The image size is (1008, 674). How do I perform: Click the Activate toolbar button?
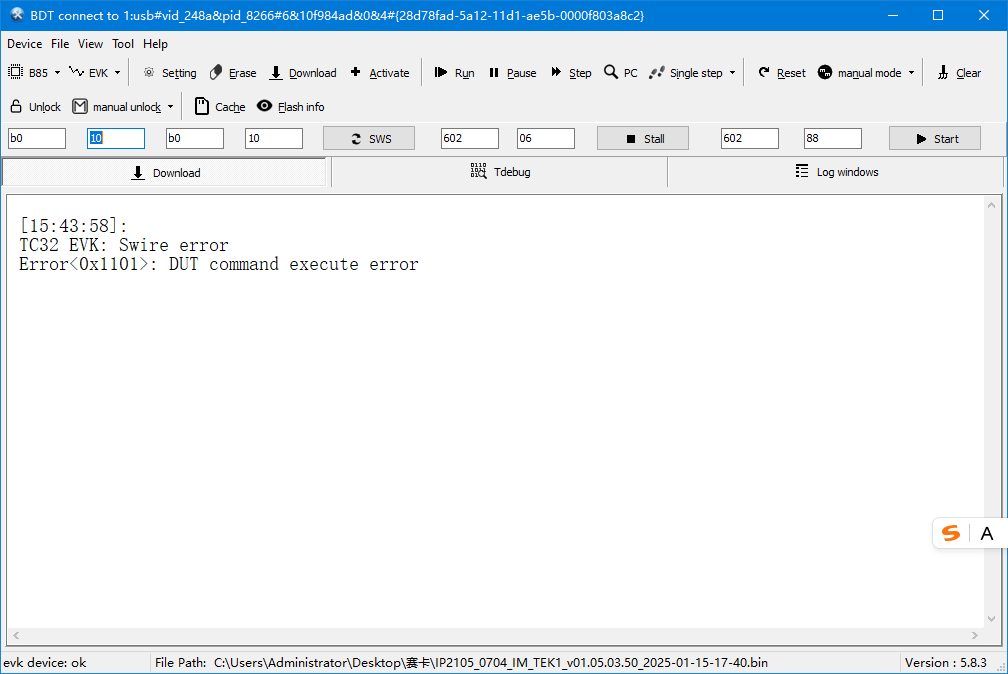[379, 73]
